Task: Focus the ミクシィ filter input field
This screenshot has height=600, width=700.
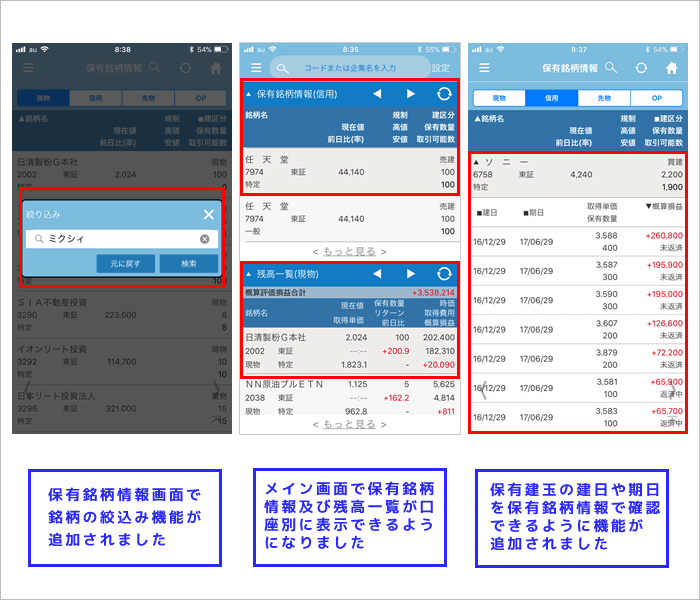Action: 122,239
